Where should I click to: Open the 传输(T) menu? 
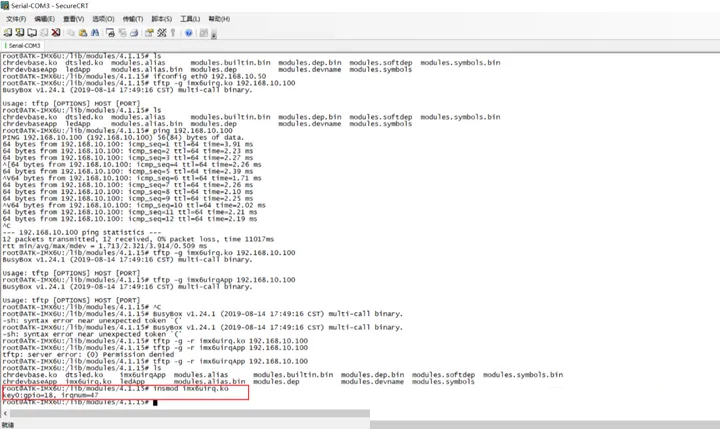133,19
